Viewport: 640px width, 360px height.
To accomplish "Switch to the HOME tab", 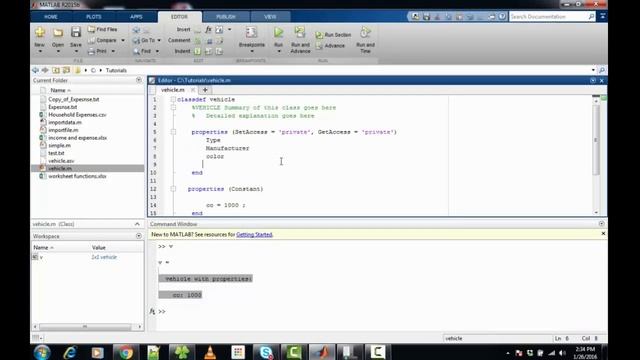I will (51, 17).
